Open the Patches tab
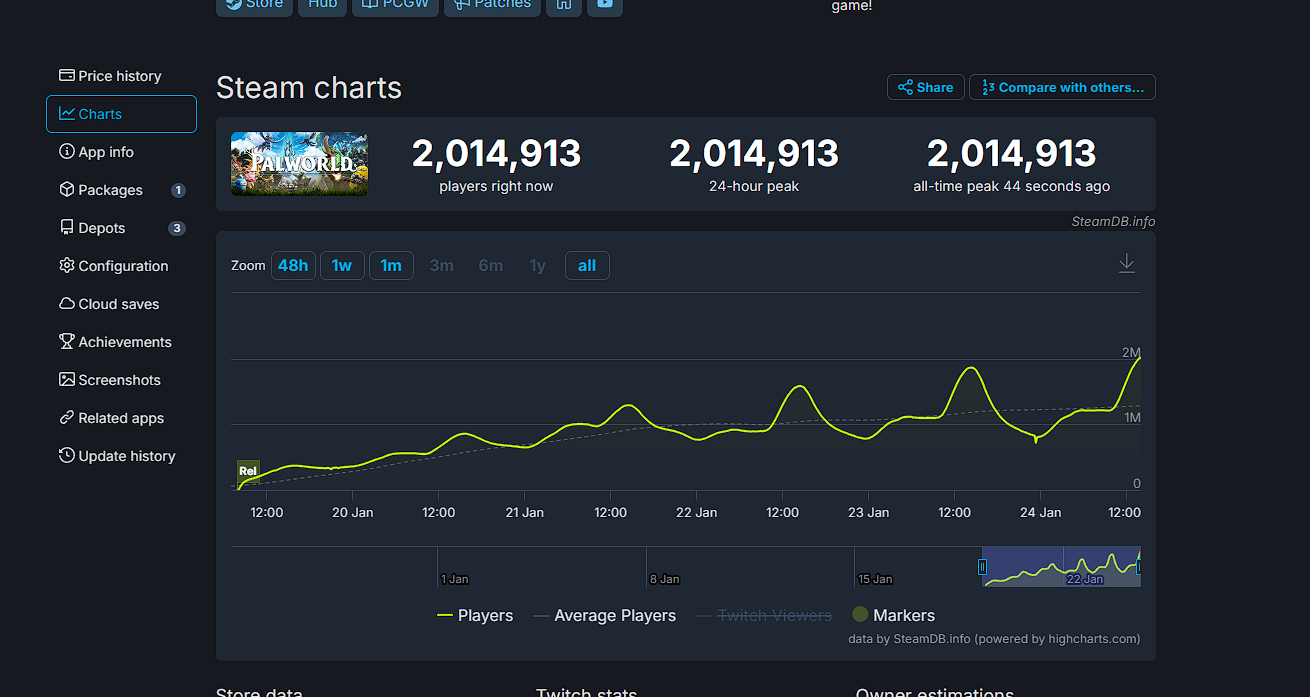 pos(492,5)
